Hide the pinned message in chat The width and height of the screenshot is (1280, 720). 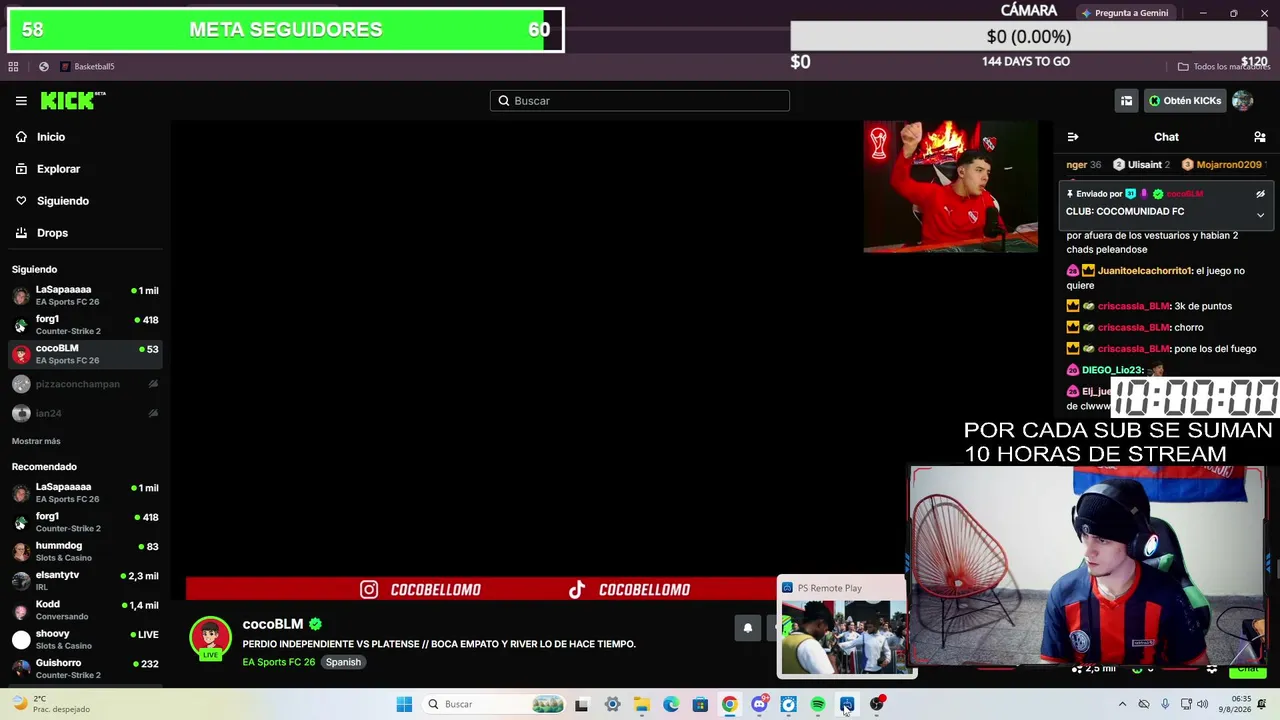[1260, 194]
